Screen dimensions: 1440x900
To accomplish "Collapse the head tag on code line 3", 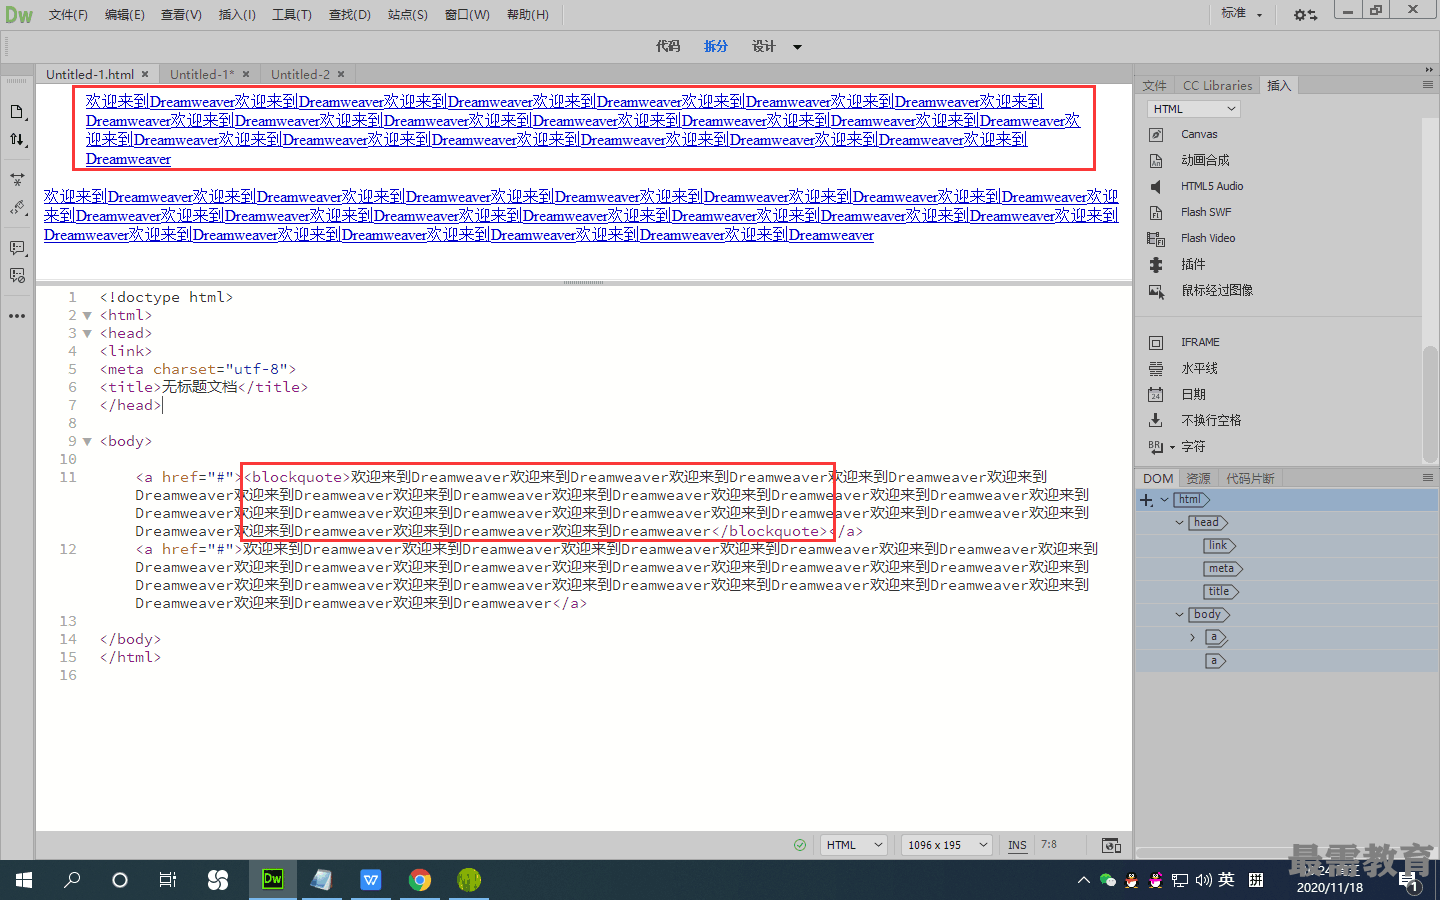I will tap(87, 333).
